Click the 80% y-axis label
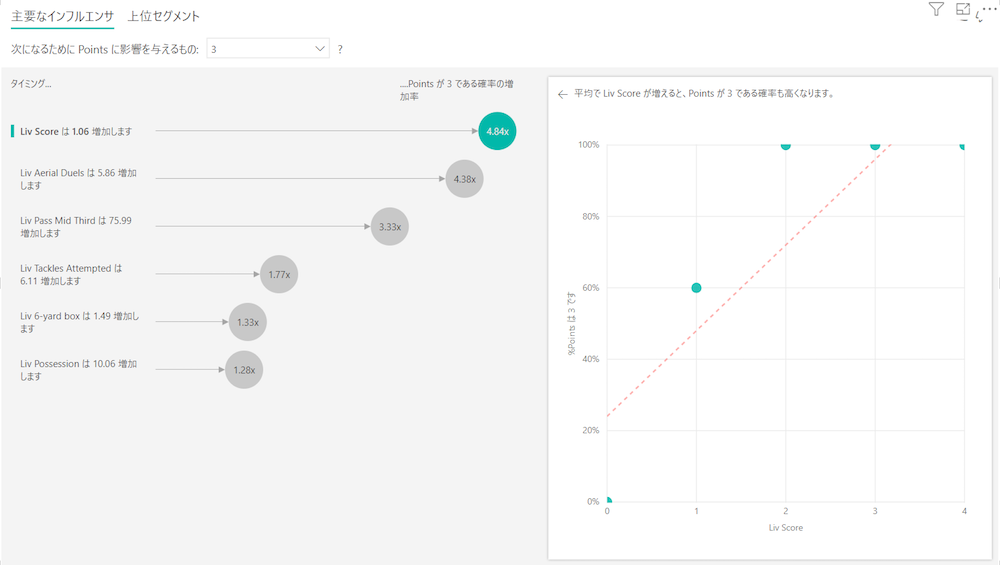The width and height of the screenshot is (1000, 565). [x=591, y=216]
